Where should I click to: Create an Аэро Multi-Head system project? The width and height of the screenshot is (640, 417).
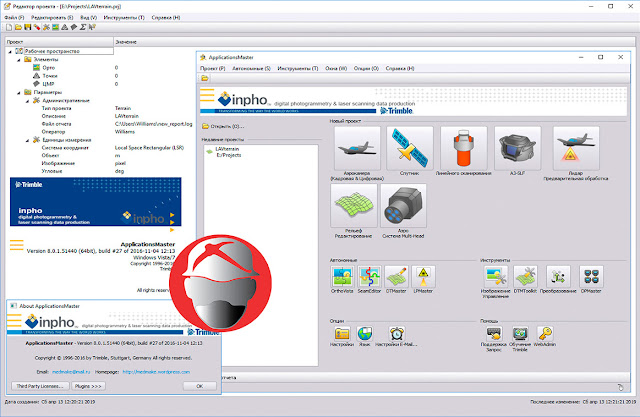tap(403, 205)
